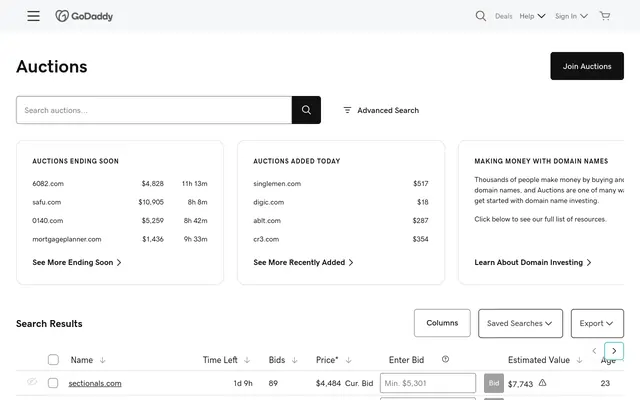Open 6082.com in Ending Soon list
Screen dimensions: 640x400
pos(48,184)
